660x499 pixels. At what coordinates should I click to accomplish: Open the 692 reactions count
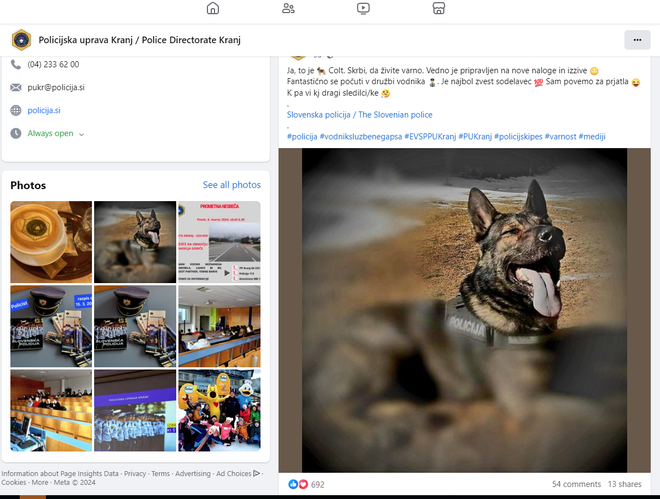(318, 485)
